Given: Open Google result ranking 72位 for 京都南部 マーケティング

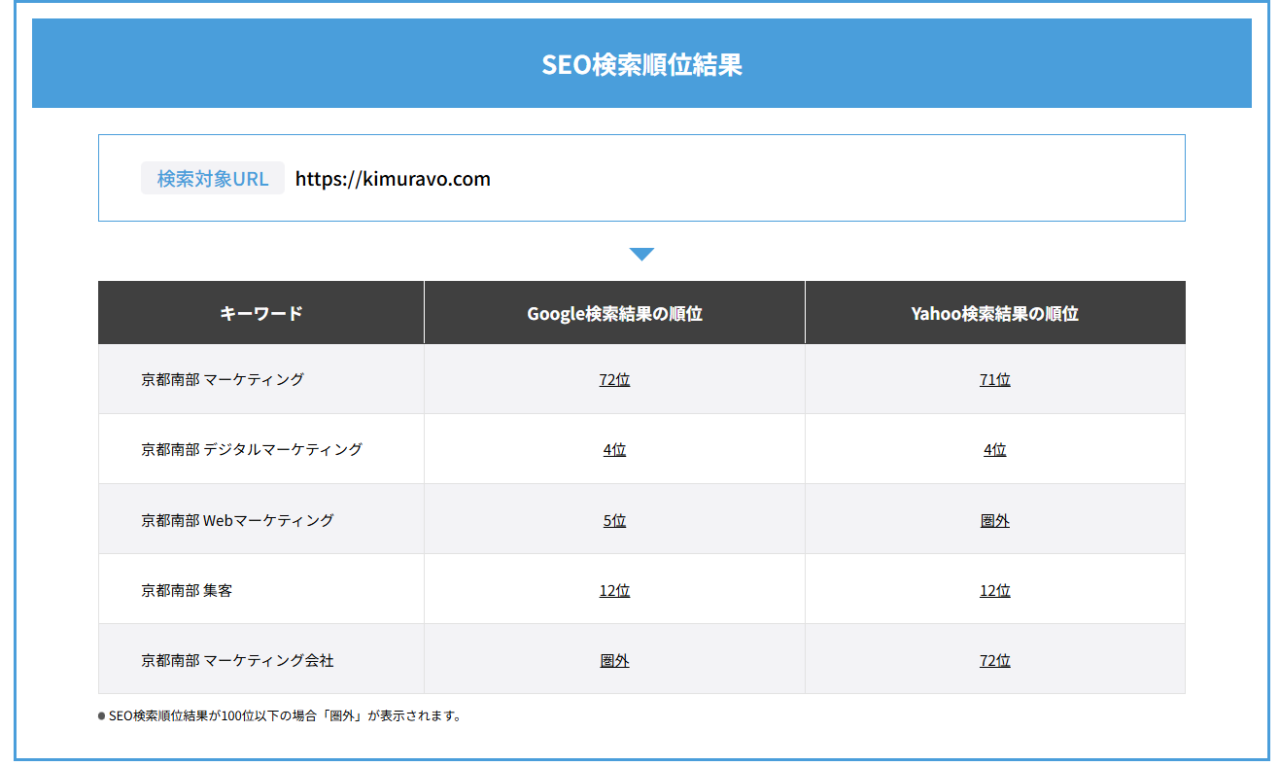Looking at the screenshot, I should pyautogui.click(x=613, y=379).
